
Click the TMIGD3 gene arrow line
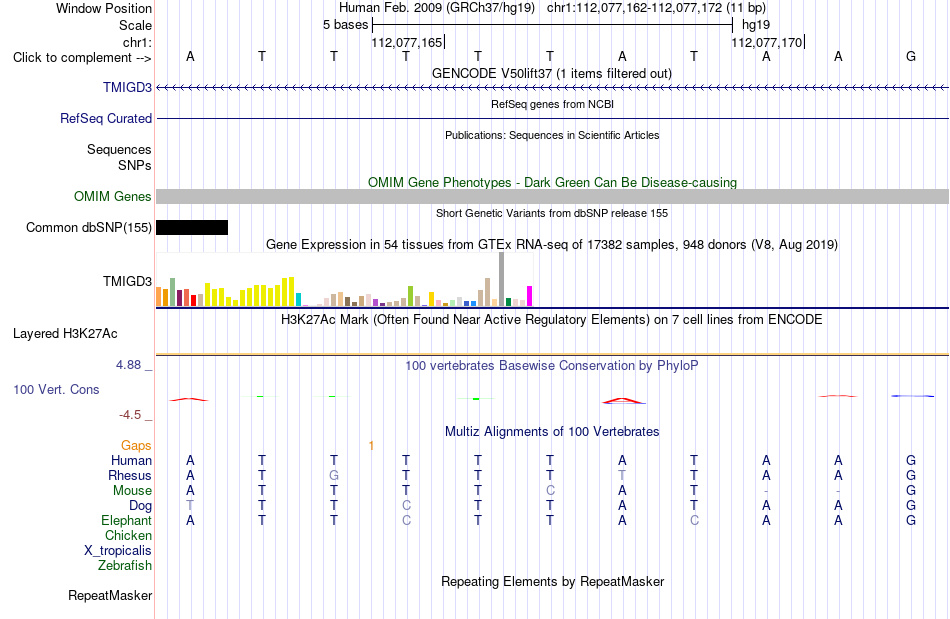pos(552,88)
